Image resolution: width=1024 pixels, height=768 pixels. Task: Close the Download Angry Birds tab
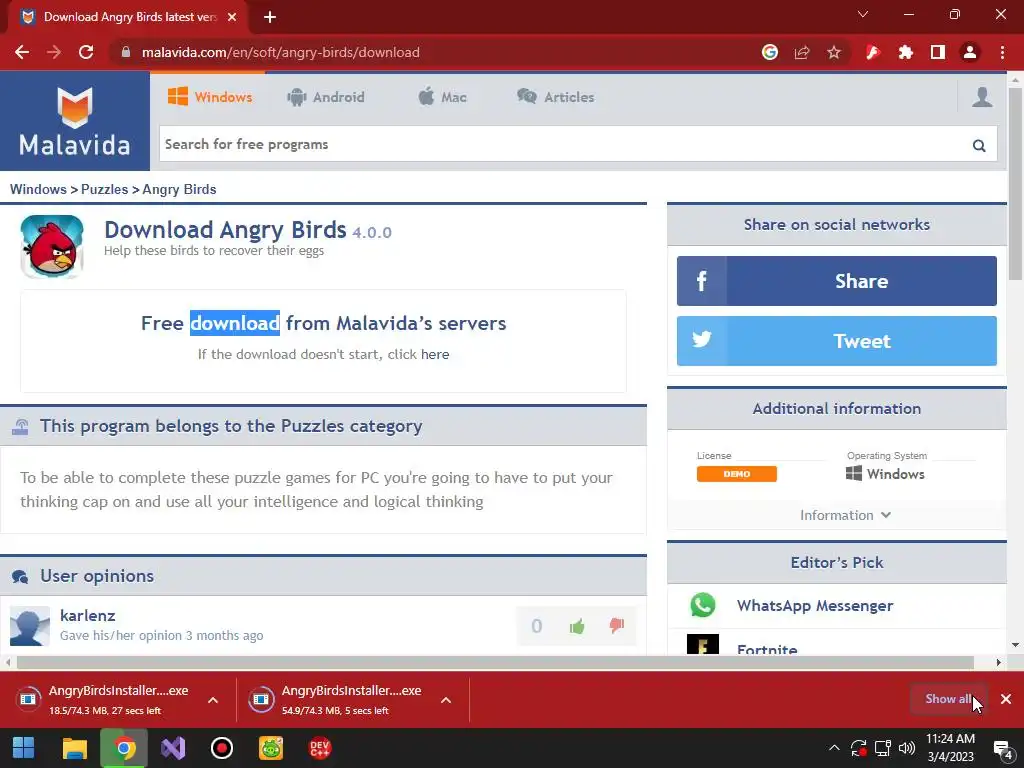232,17
